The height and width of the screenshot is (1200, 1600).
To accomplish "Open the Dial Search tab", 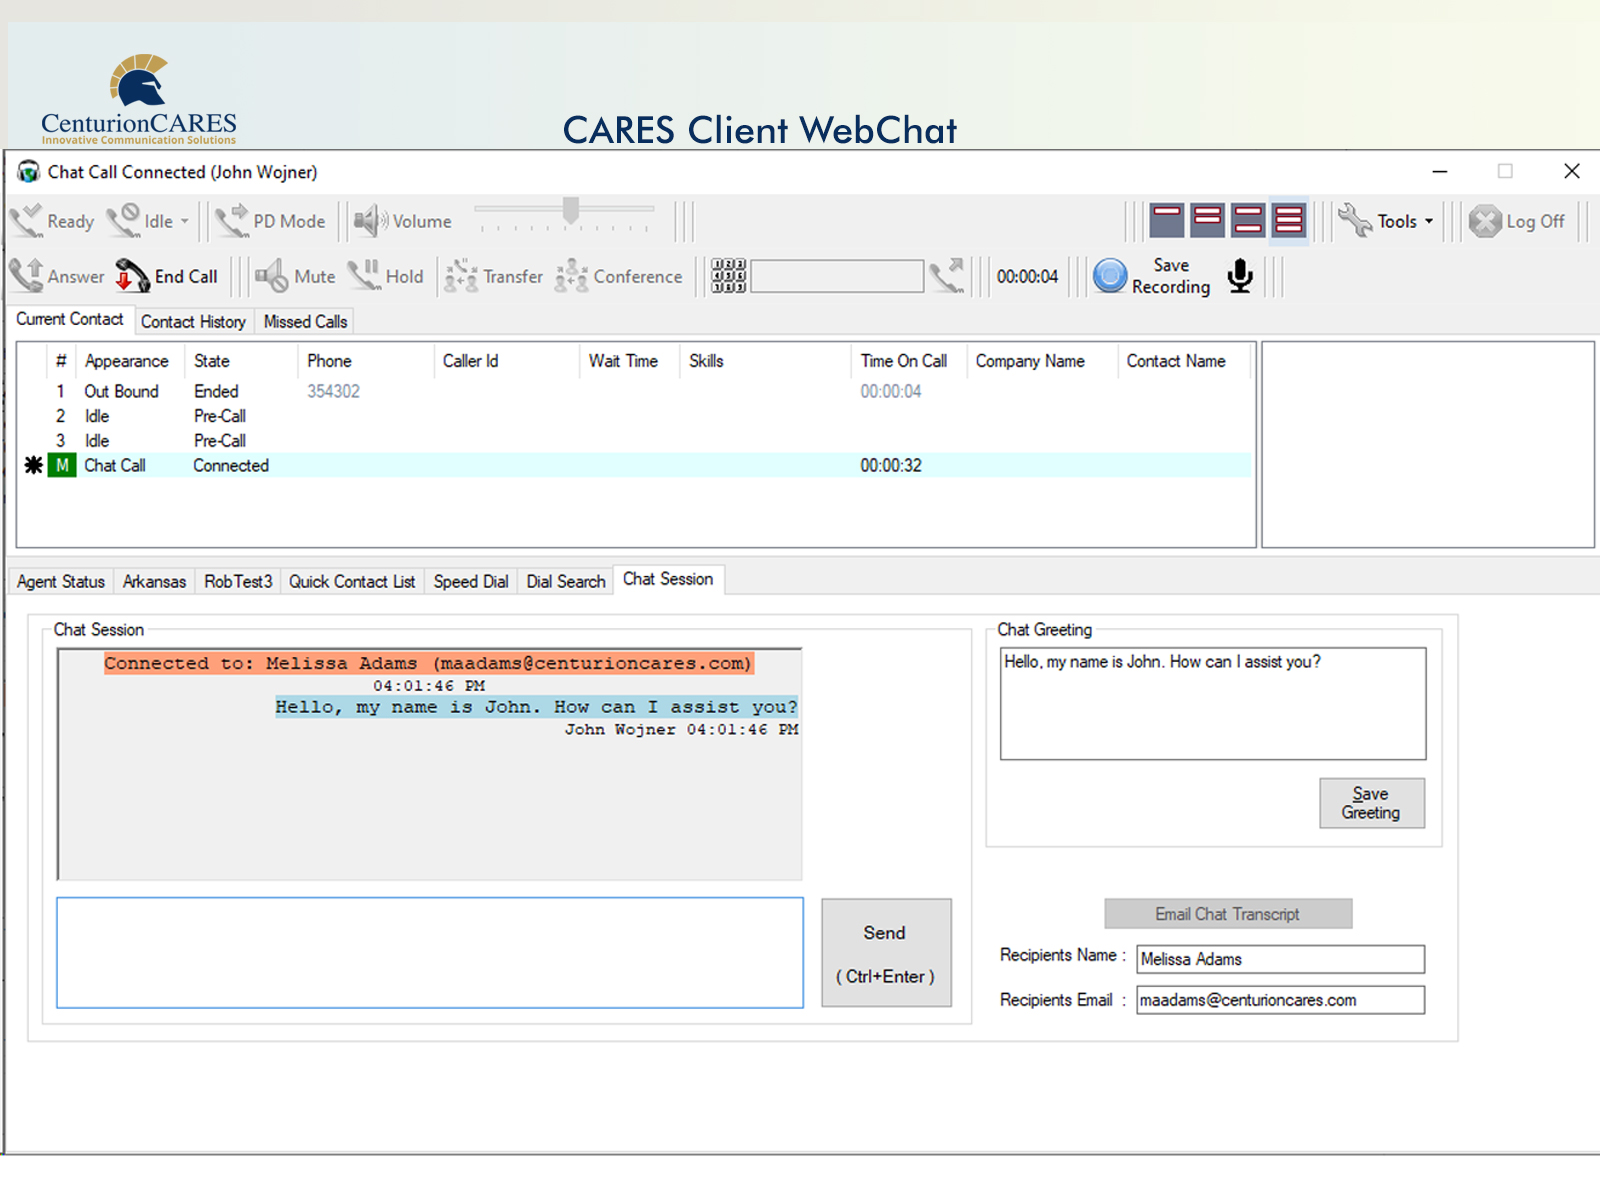I will click(566, 581).
